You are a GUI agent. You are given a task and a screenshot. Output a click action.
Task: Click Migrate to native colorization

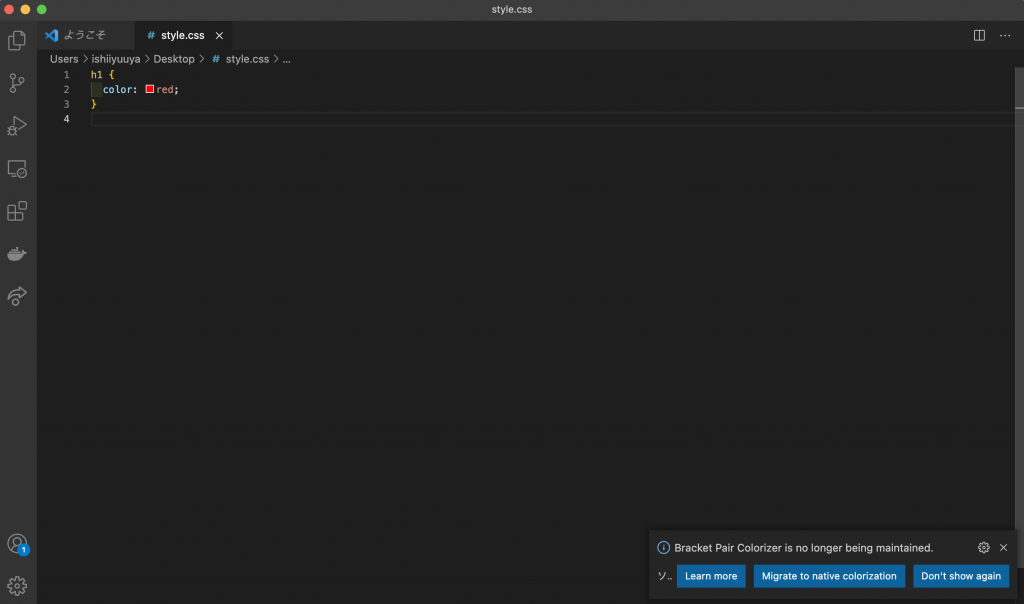click(829, 576)
